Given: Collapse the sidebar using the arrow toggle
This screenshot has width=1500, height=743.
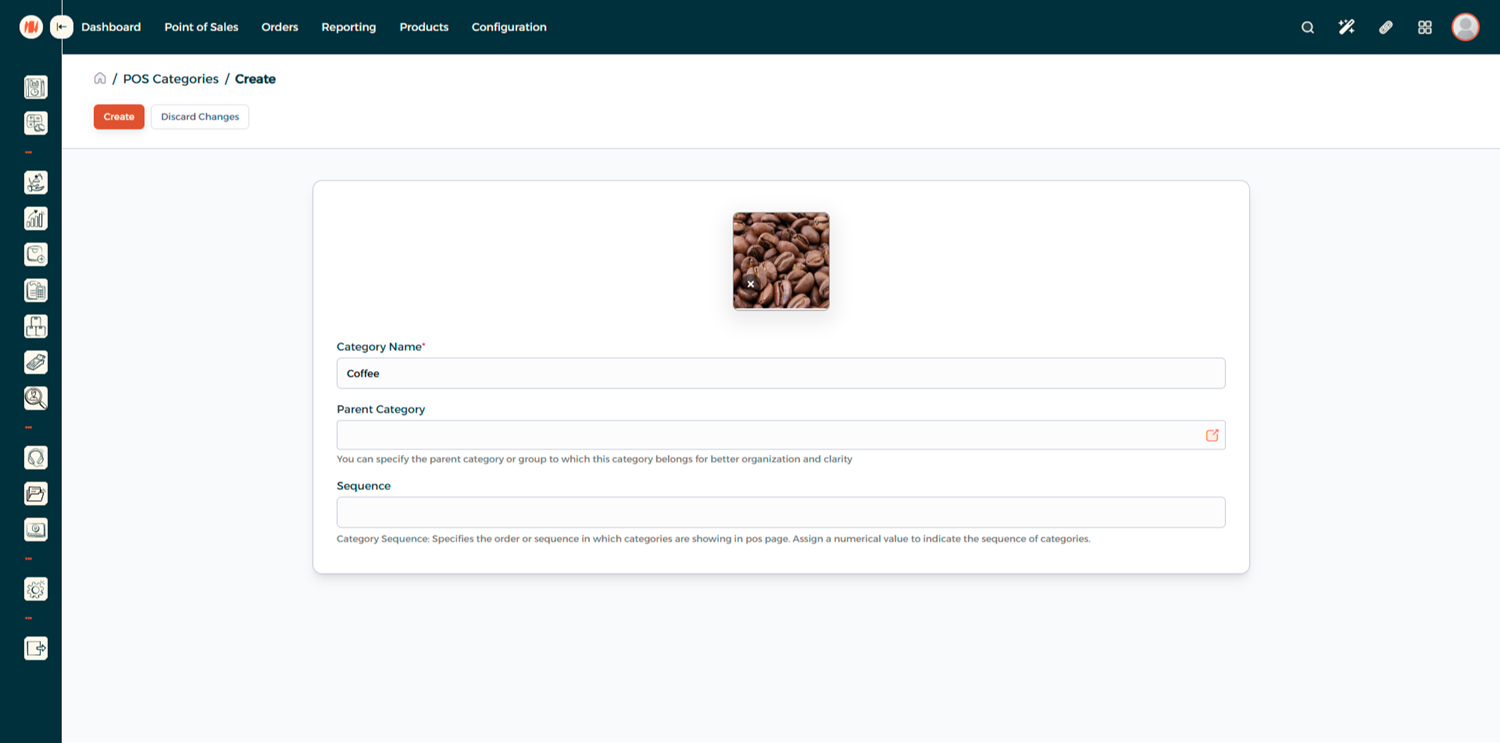Looking at the screenshot, I should click(x=62, y=27).
